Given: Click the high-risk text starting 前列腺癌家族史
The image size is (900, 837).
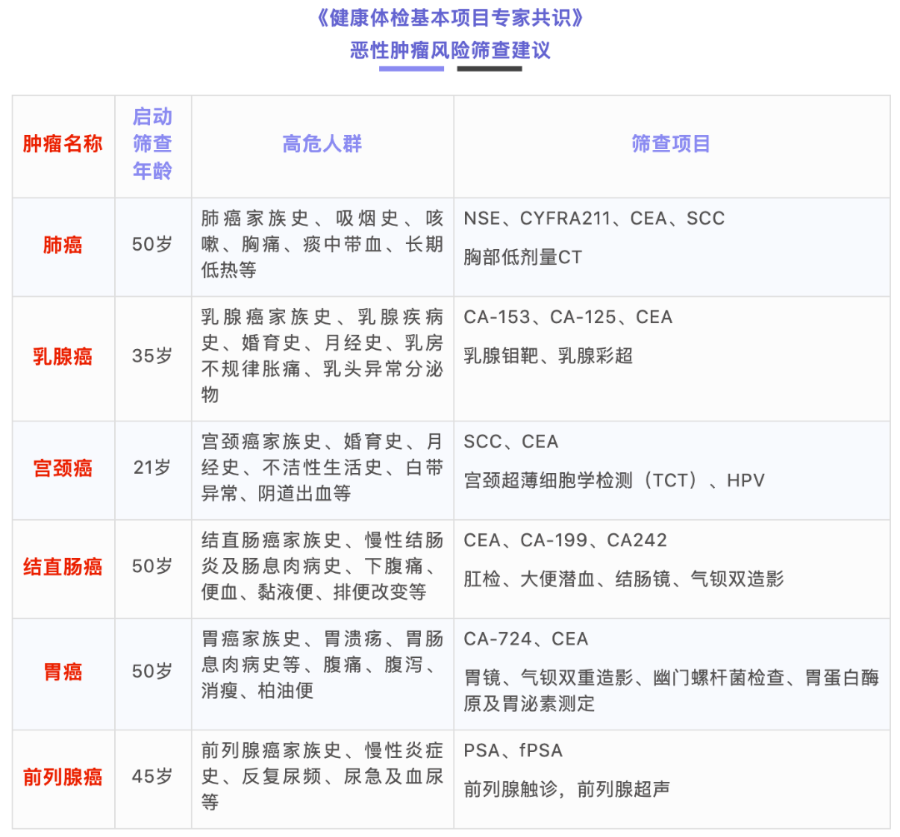Looking at the screenshot, I should [x=322, y=776].
